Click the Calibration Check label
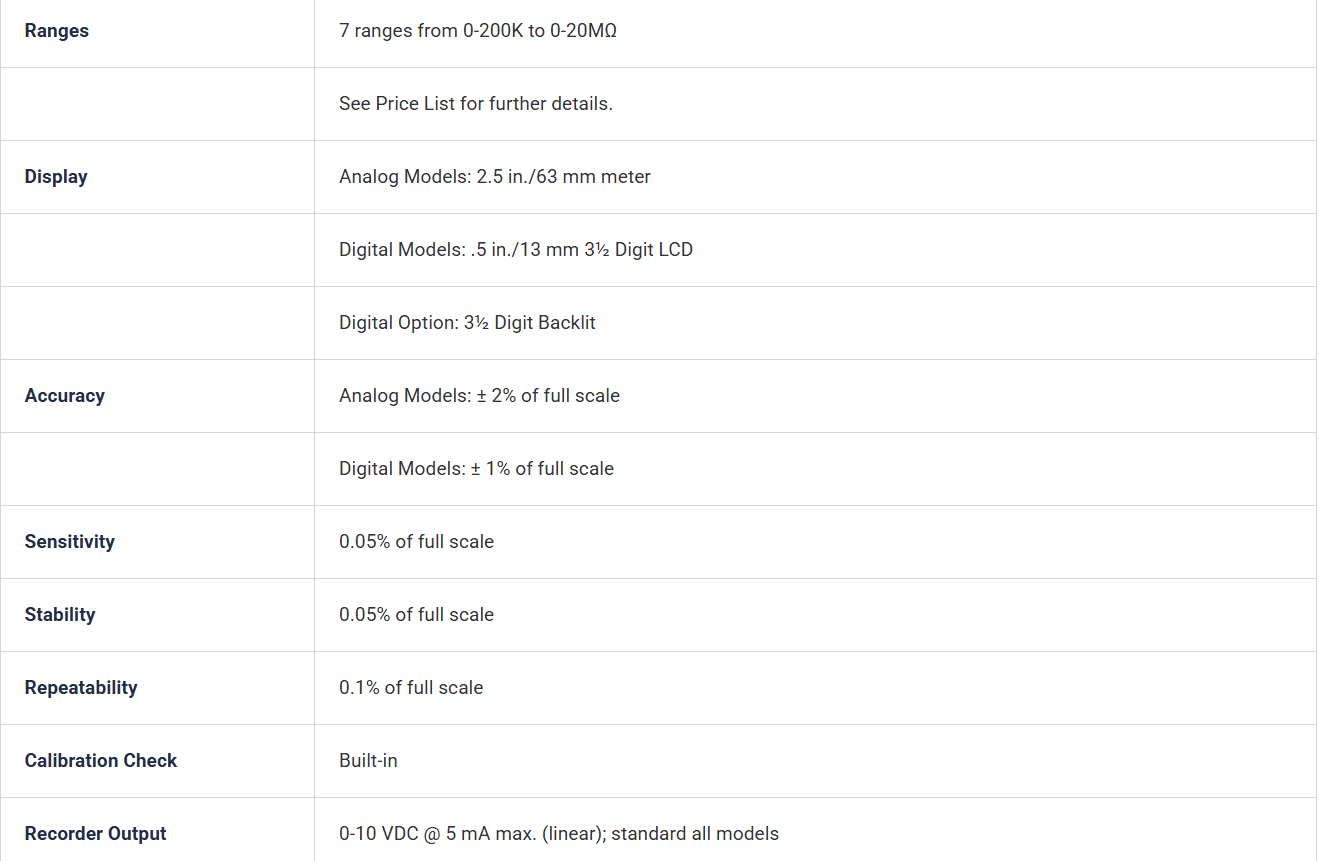 pyautogui.click(x=100, y=761)
